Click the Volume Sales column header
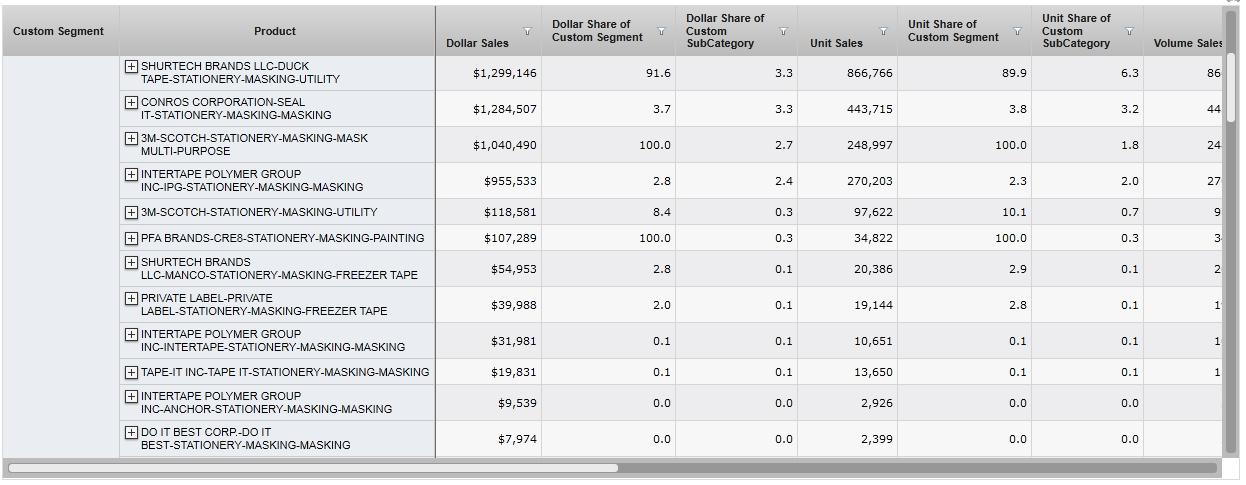This screenshot has height=485, width=1246. point(1187,43)
